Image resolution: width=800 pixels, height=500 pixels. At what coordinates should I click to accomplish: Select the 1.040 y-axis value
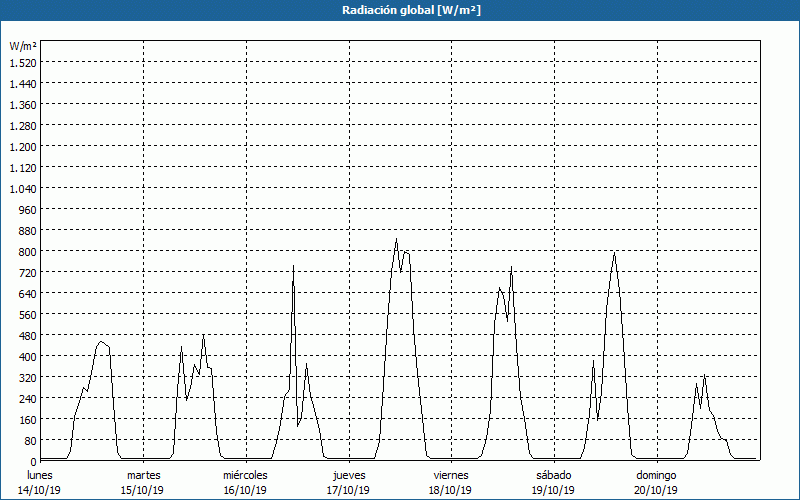[x=23, y=188]
